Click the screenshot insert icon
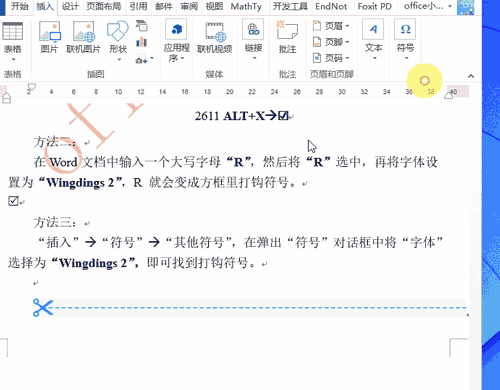Image resolution: width=500 pixels, height=390 pixels. pyautogui.click(x=141, y=59)
